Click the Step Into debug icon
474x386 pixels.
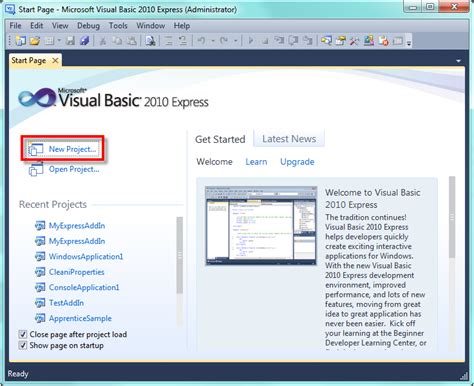tap(279, 41)
